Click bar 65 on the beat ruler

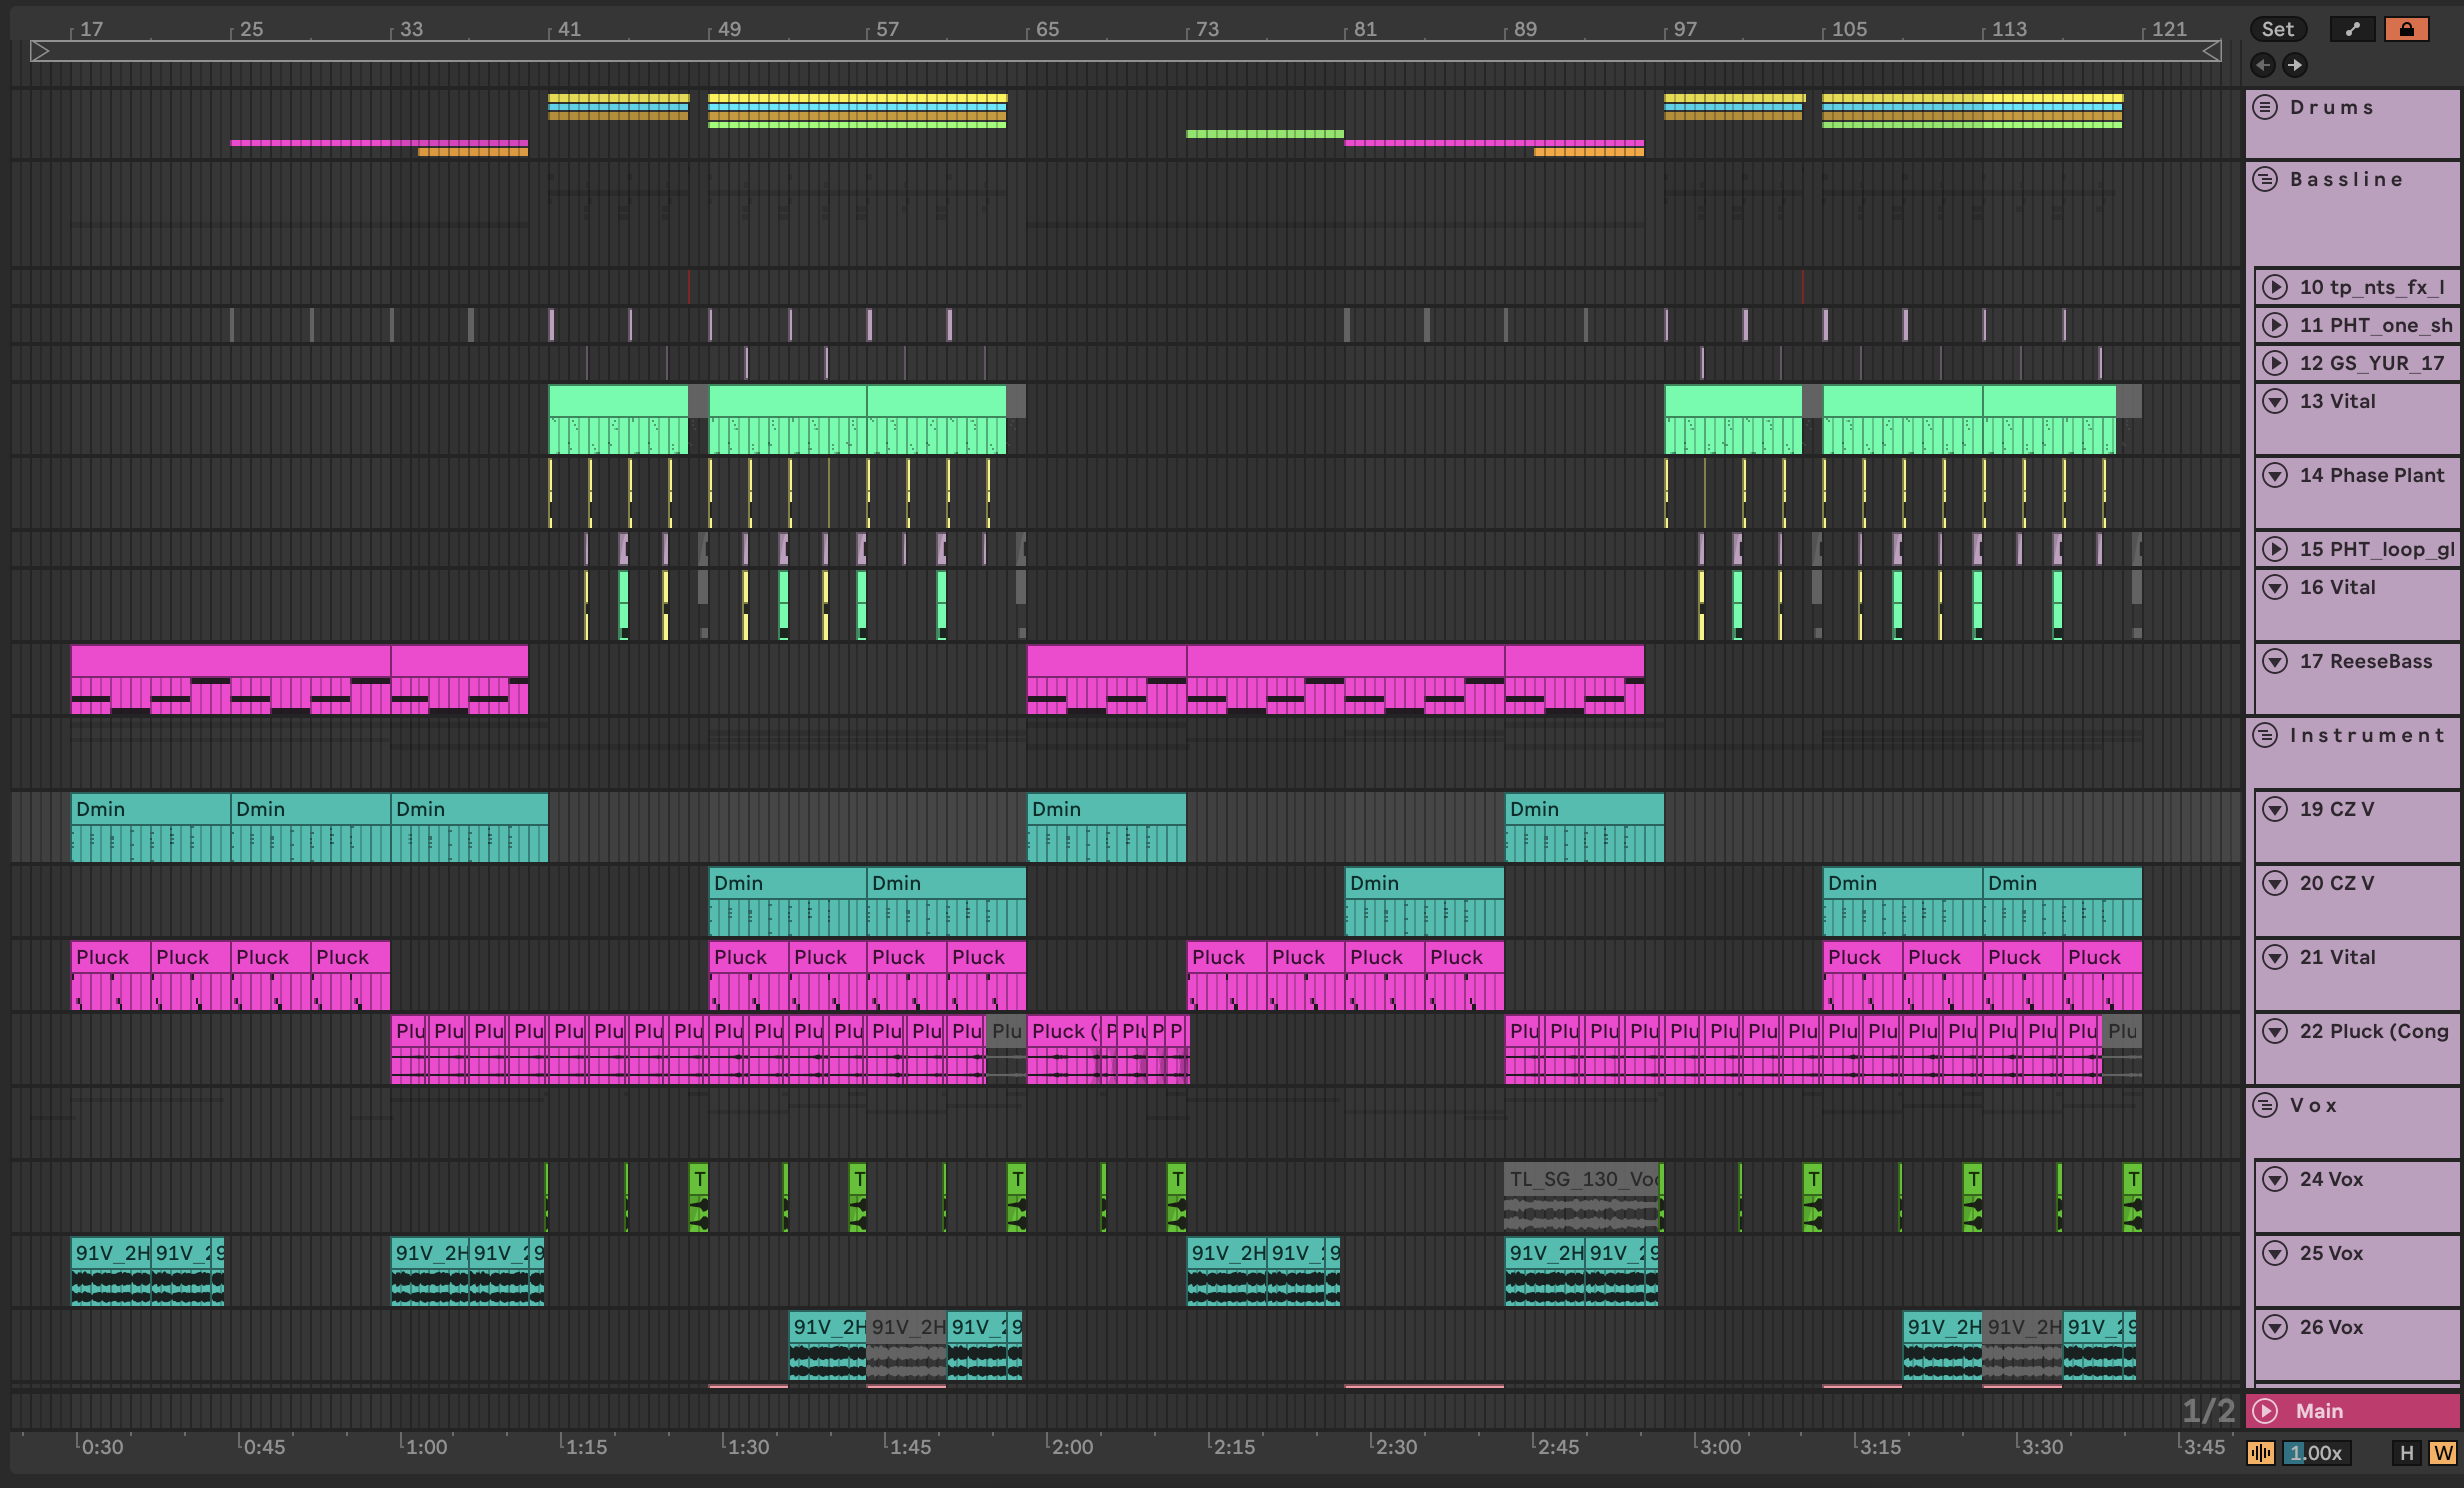click(1046, 29)
